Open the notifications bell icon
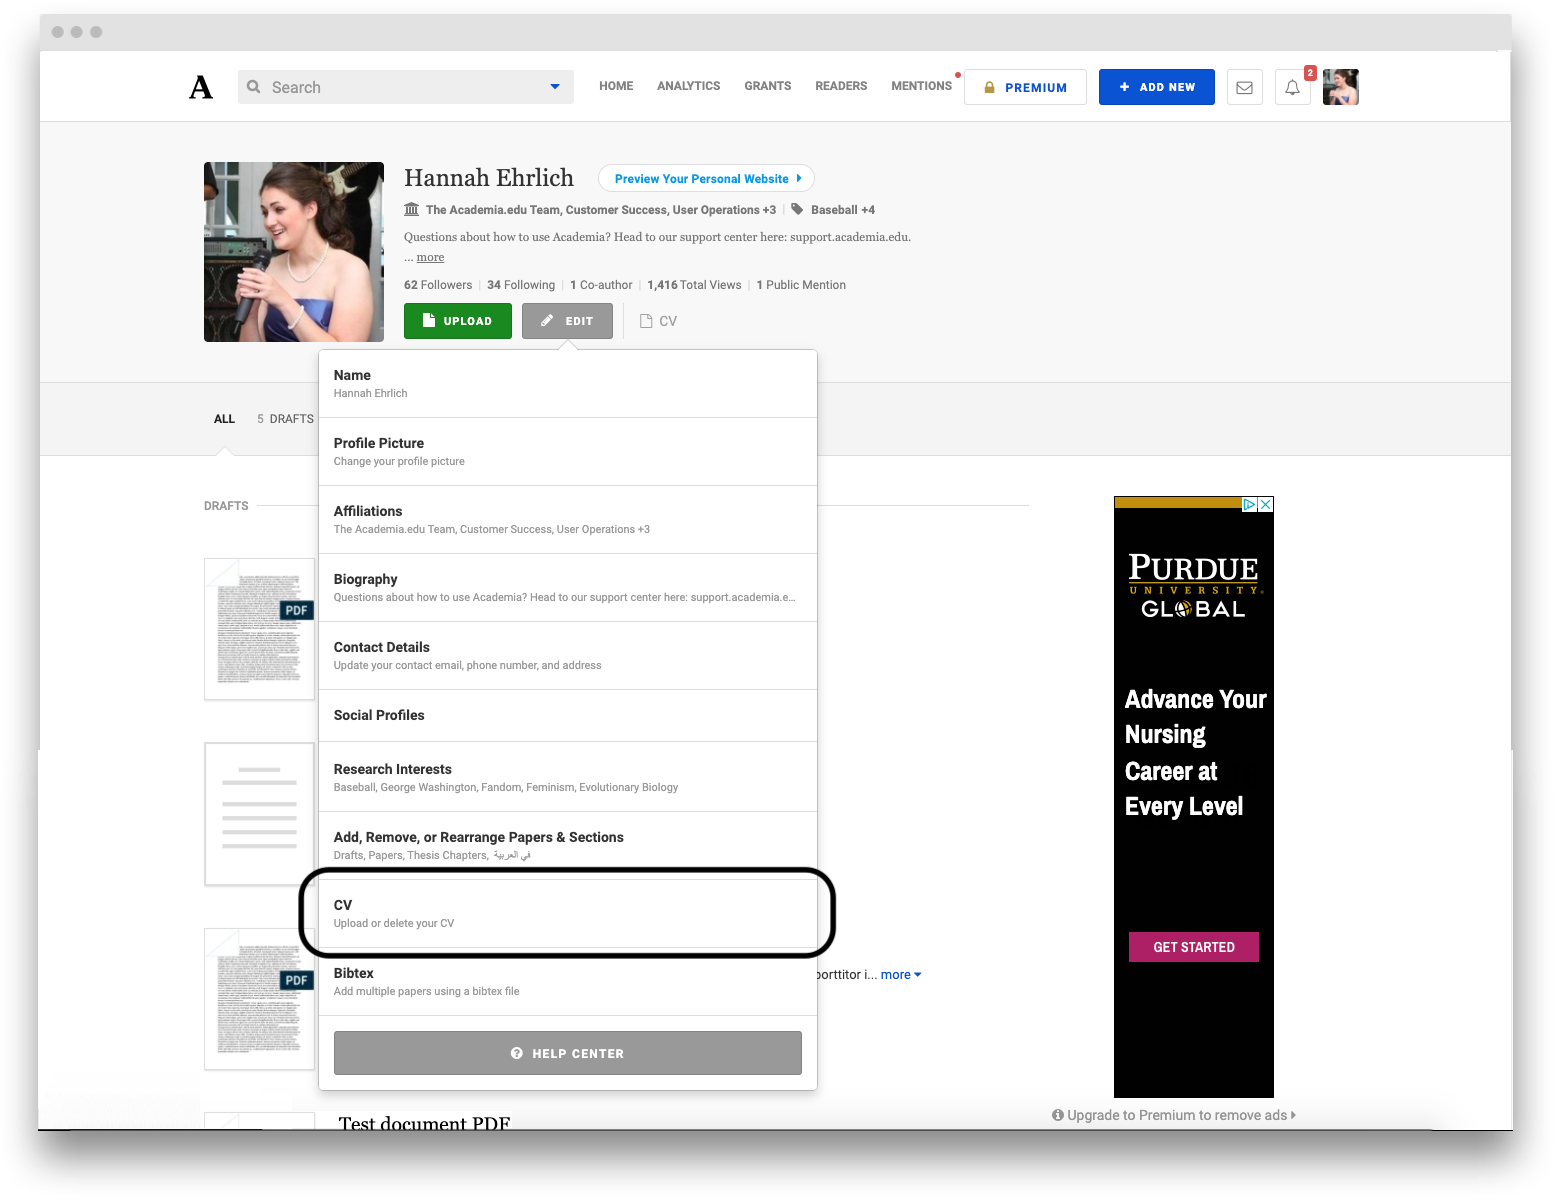Image resolution: width=1555 pixels, height=1197 pixels. (x=1292, y=87)
